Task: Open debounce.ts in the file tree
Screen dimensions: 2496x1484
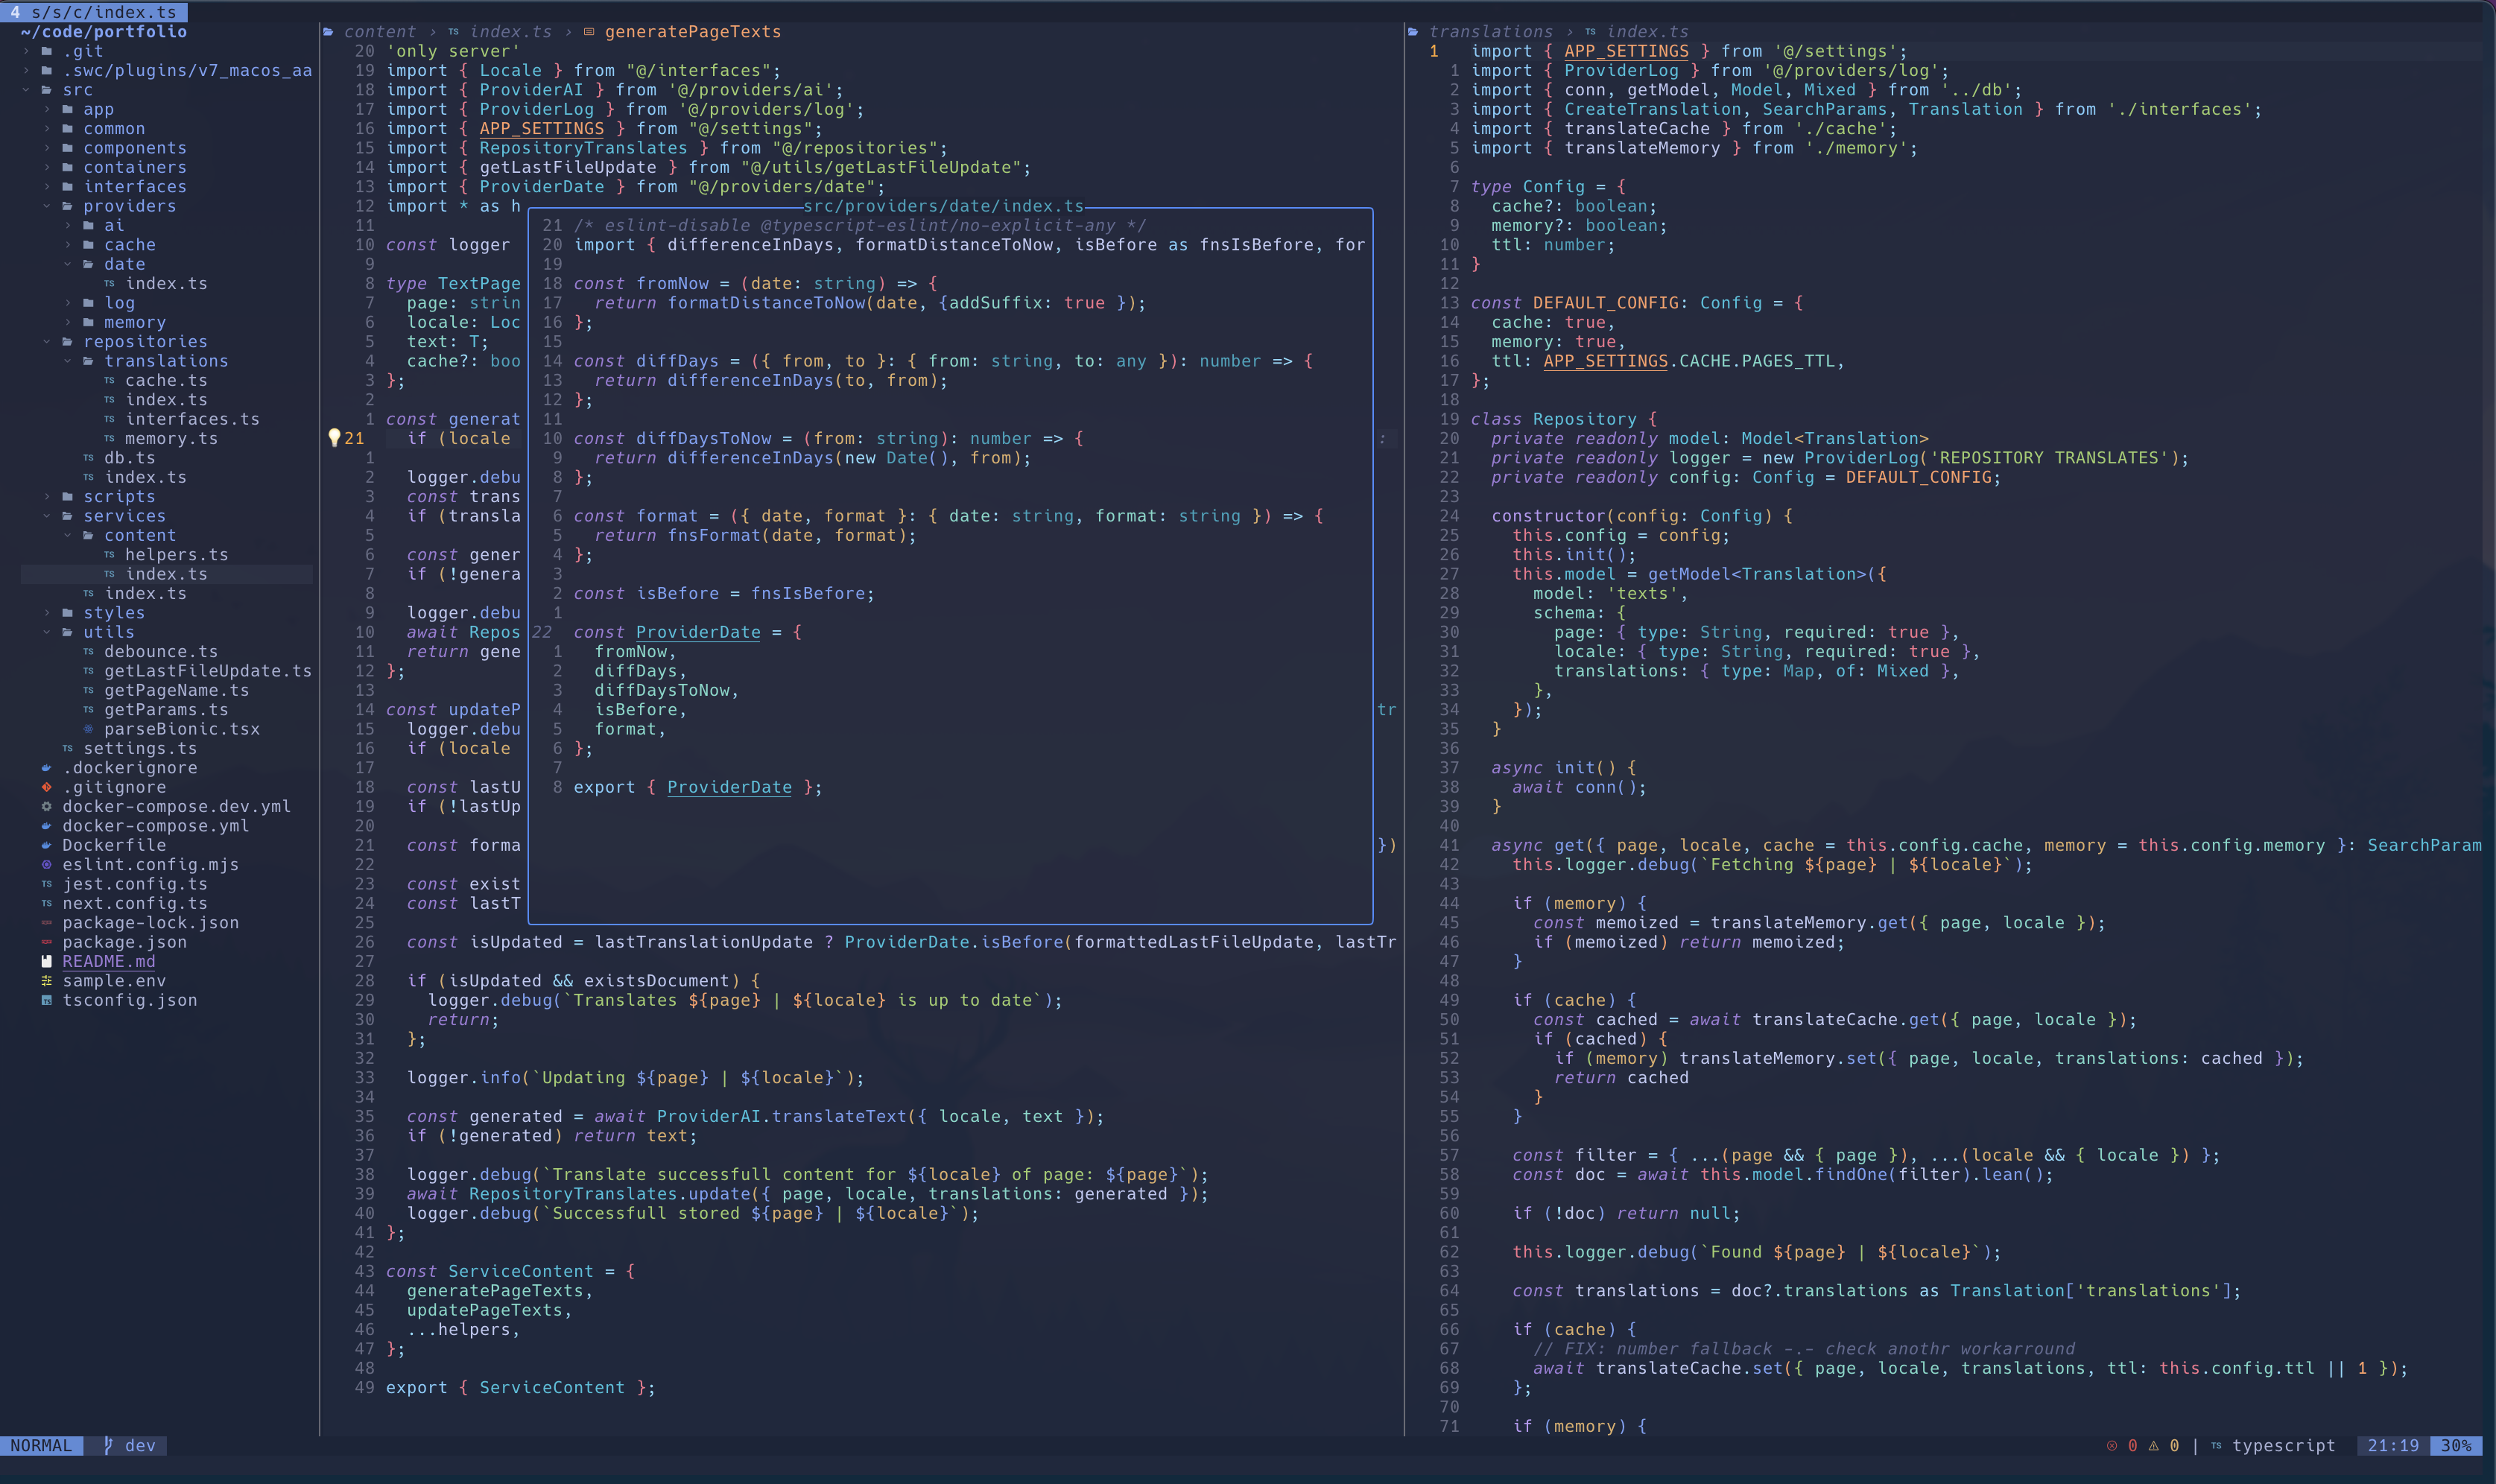Action: coord(161,652)
